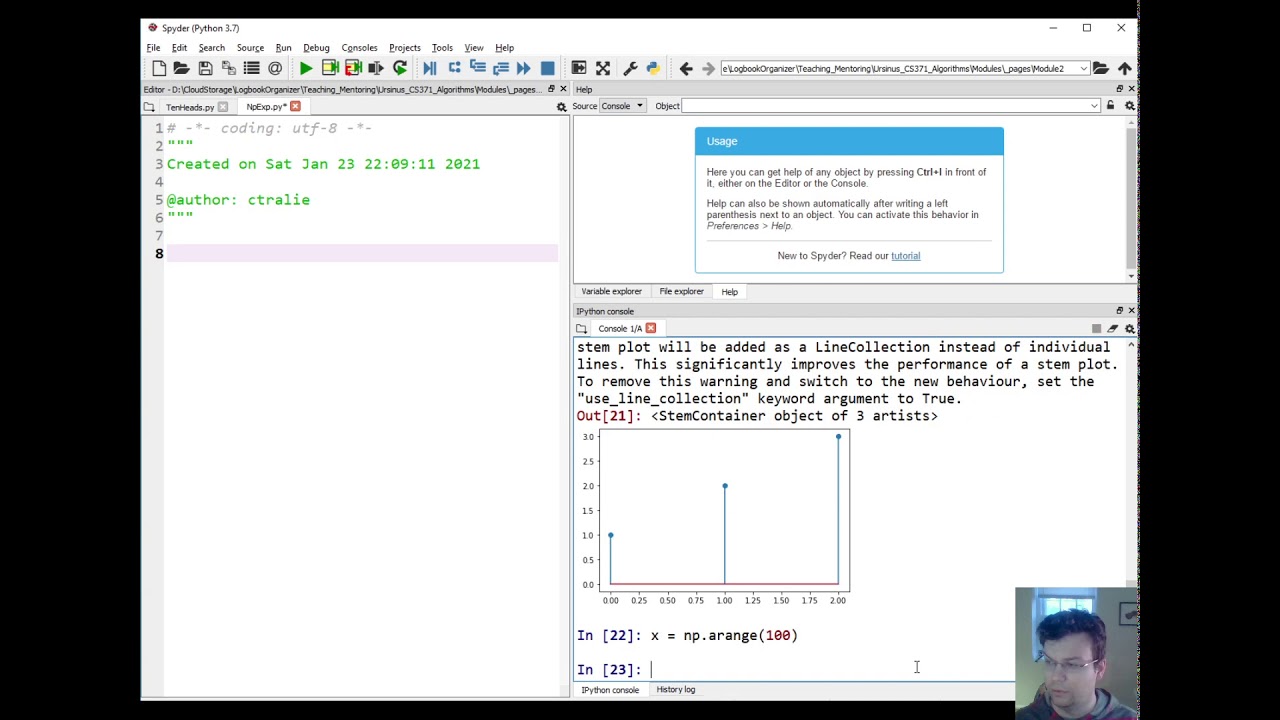This screenshot has width=1280, height=720.
Task: Save the current file
Action: 205,68
